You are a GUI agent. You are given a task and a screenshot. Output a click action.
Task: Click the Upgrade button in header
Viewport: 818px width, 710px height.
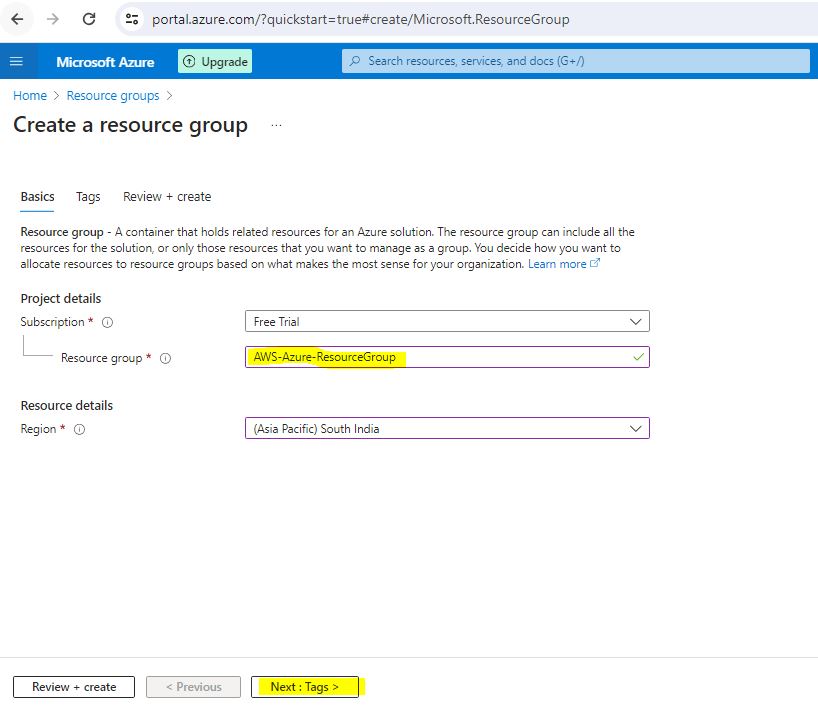click(215, 61)
